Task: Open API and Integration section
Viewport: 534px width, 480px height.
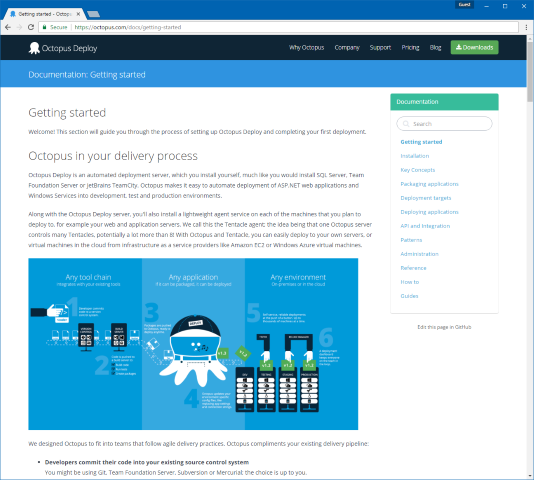Action: (x=425, y=226)
